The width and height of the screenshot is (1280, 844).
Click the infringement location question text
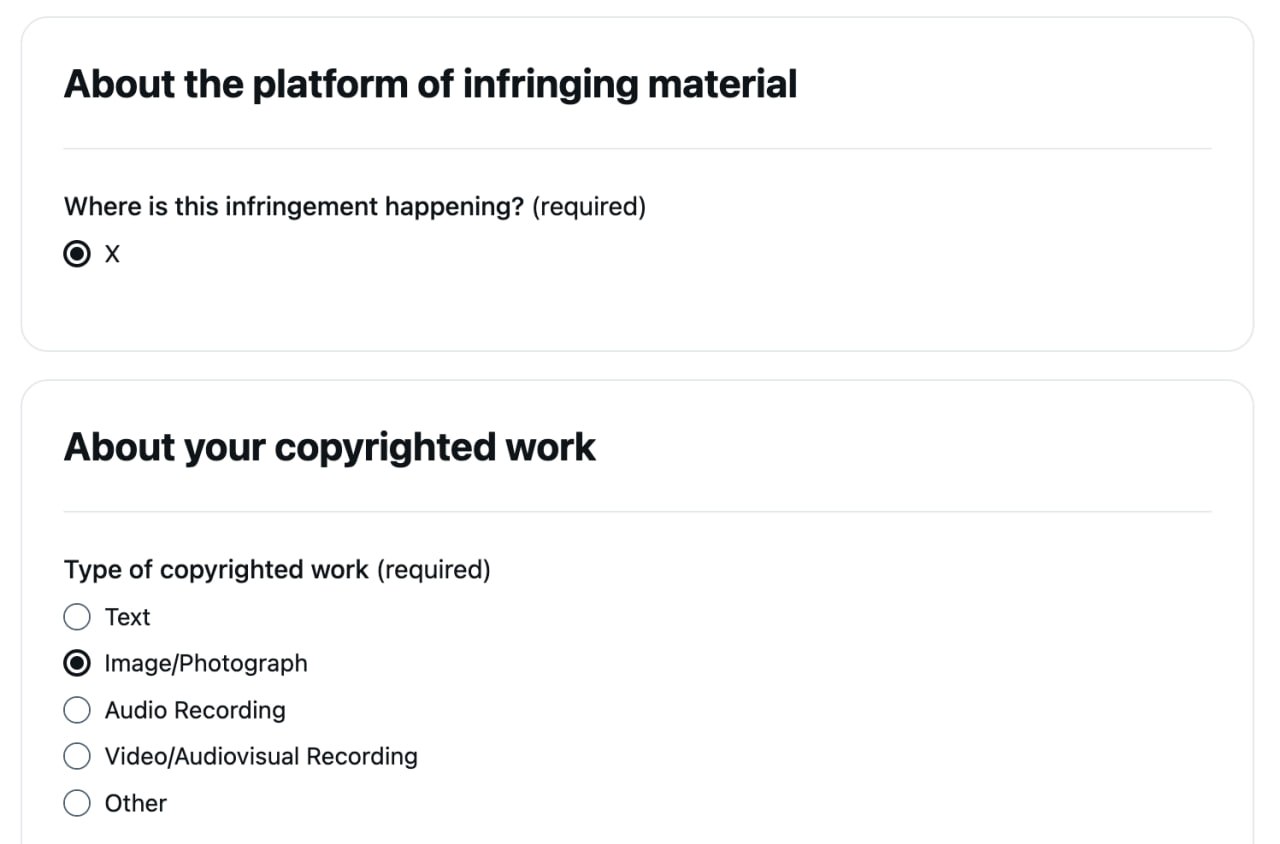[x=295, y=207]
